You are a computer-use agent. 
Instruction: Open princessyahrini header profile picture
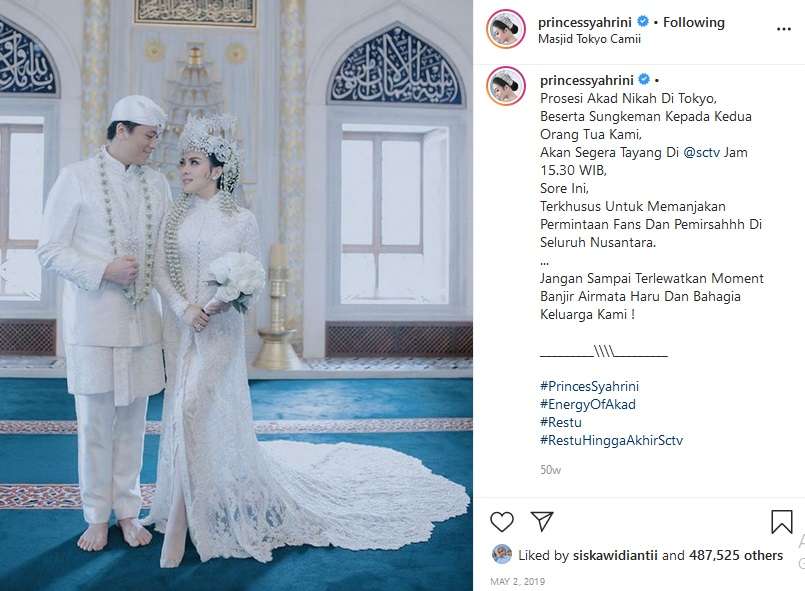coord(506,29)
